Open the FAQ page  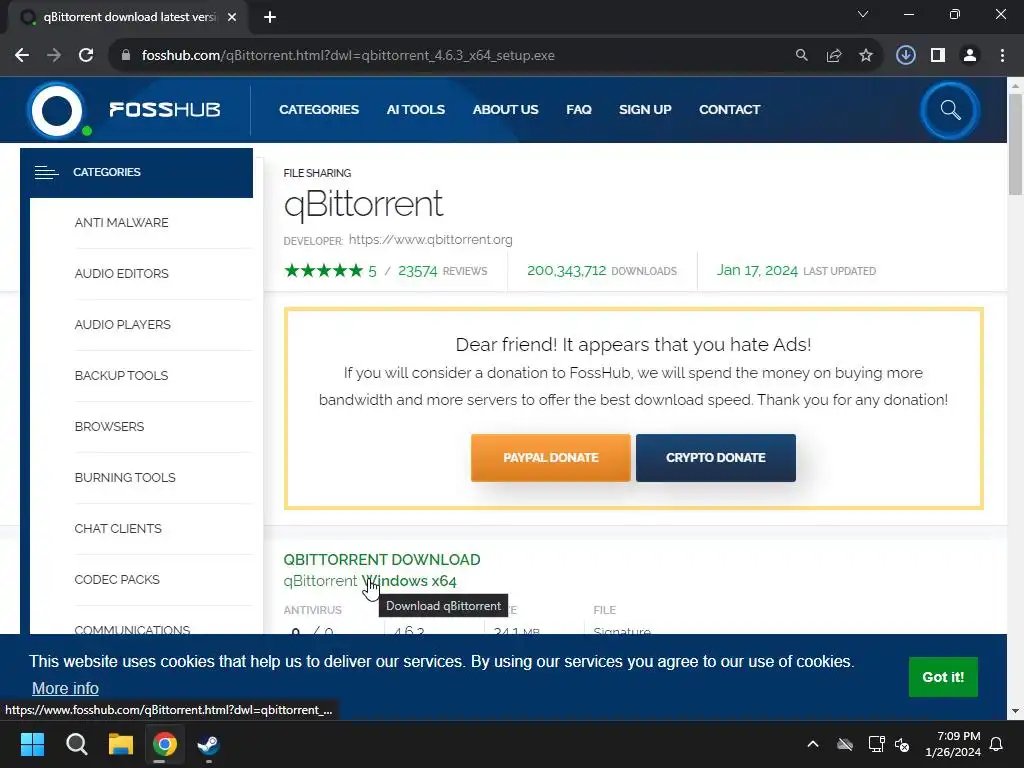579,110
